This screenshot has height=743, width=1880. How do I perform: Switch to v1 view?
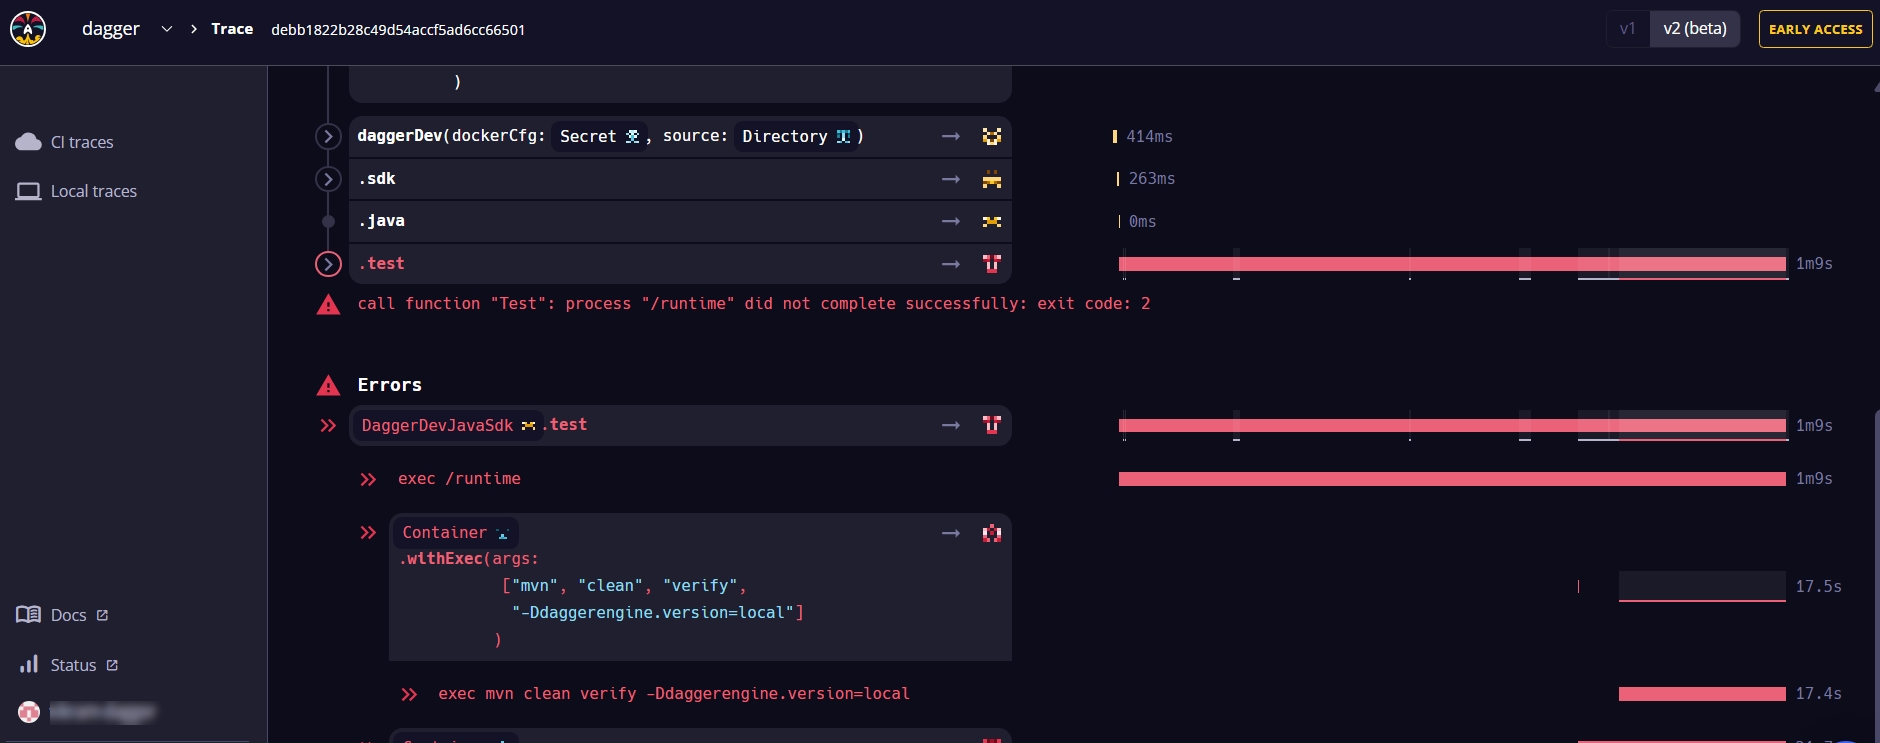tap(1628, 29)
